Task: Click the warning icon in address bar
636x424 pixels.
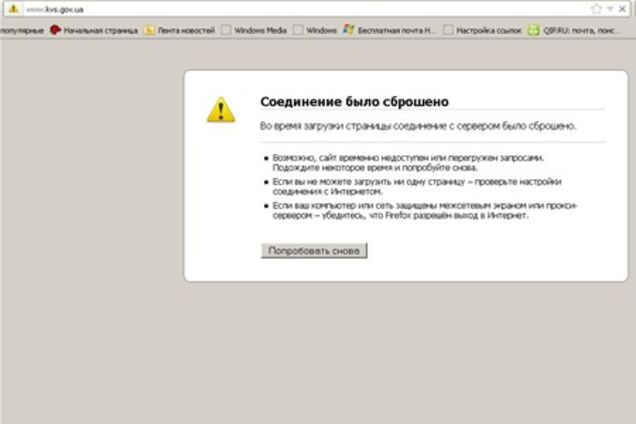Action: pos(13,9)
